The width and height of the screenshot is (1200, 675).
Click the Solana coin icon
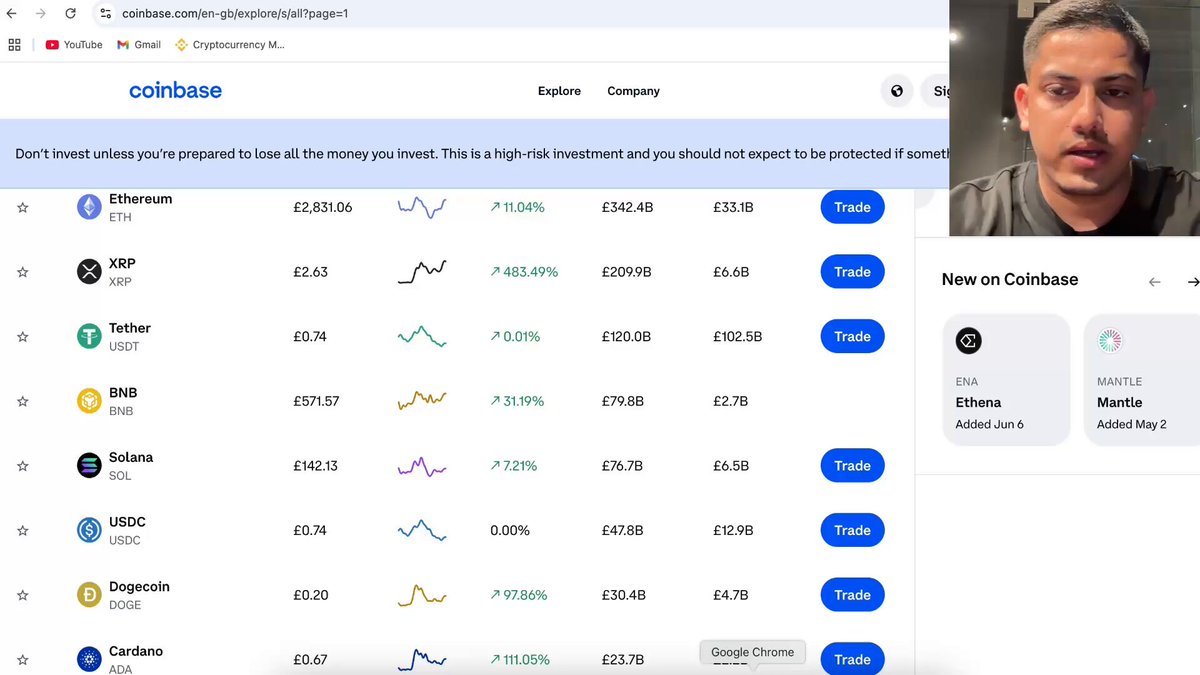(90, 466)
